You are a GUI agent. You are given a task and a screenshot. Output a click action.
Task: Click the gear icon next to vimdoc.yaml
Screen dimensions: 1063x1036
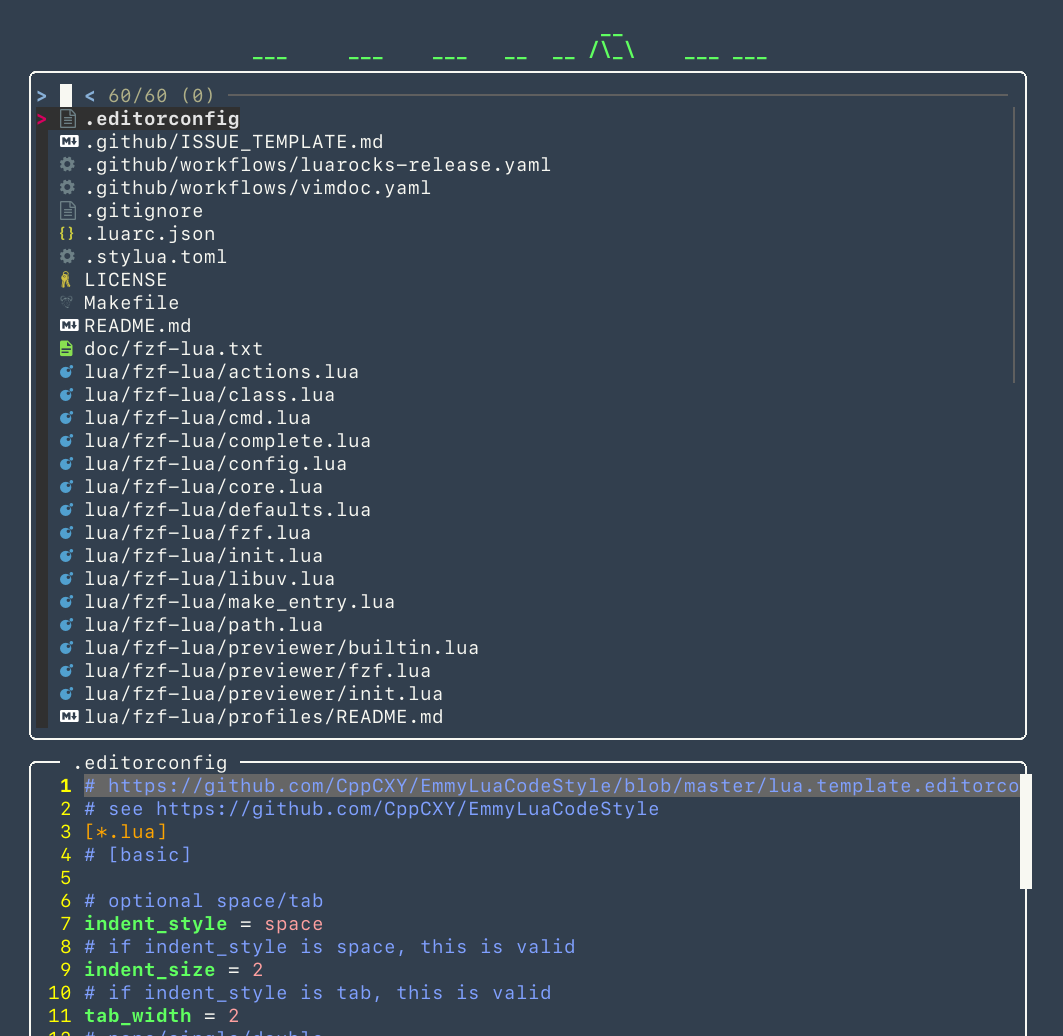point(67,187)
